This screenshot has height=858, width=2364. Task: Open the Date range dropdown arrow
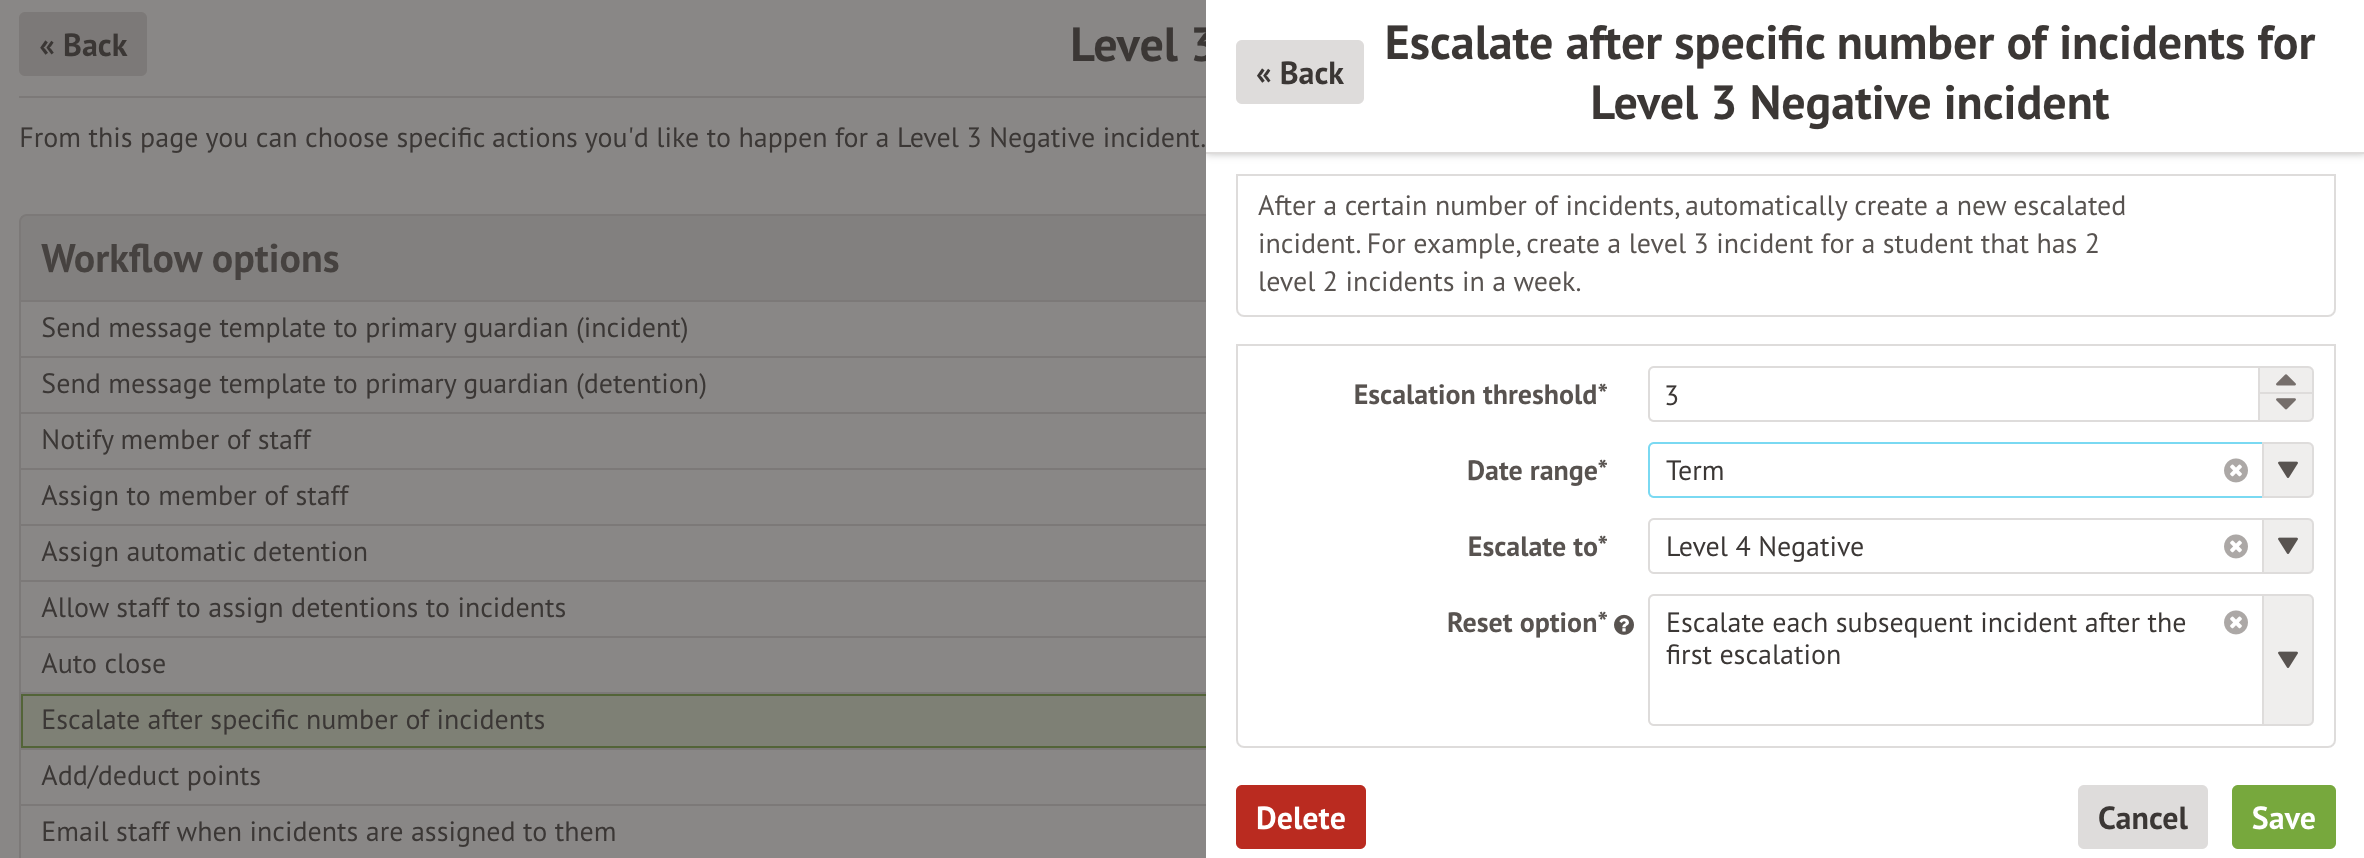pos(2287,470)
